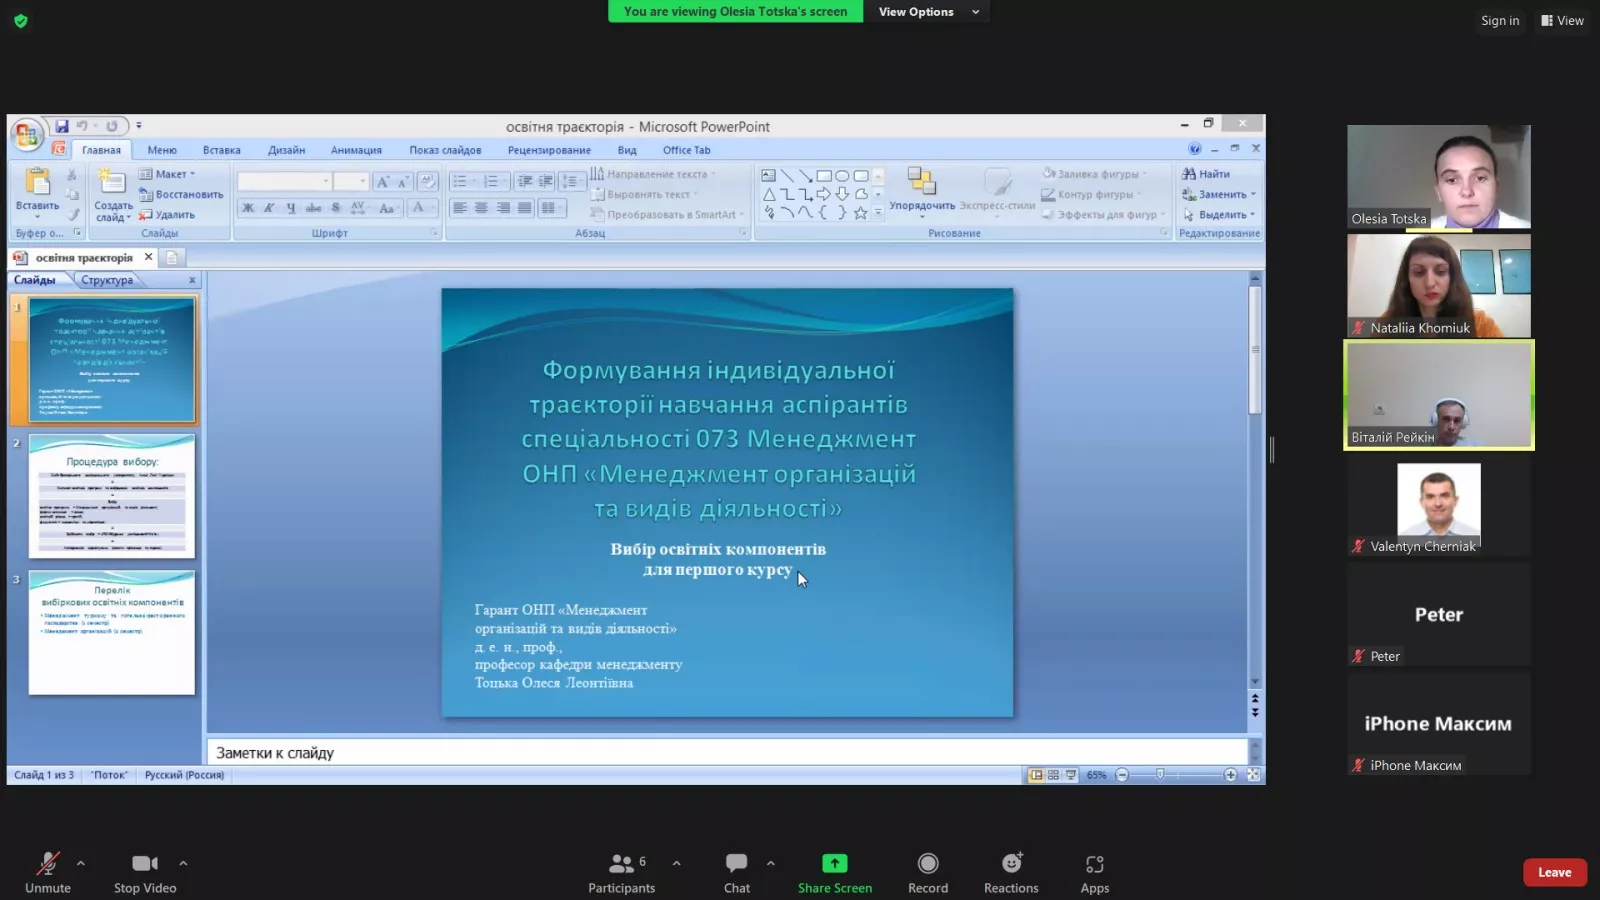
Task: Toggle bold formatting in Шрифт group
Action: (x=248, y=208)
